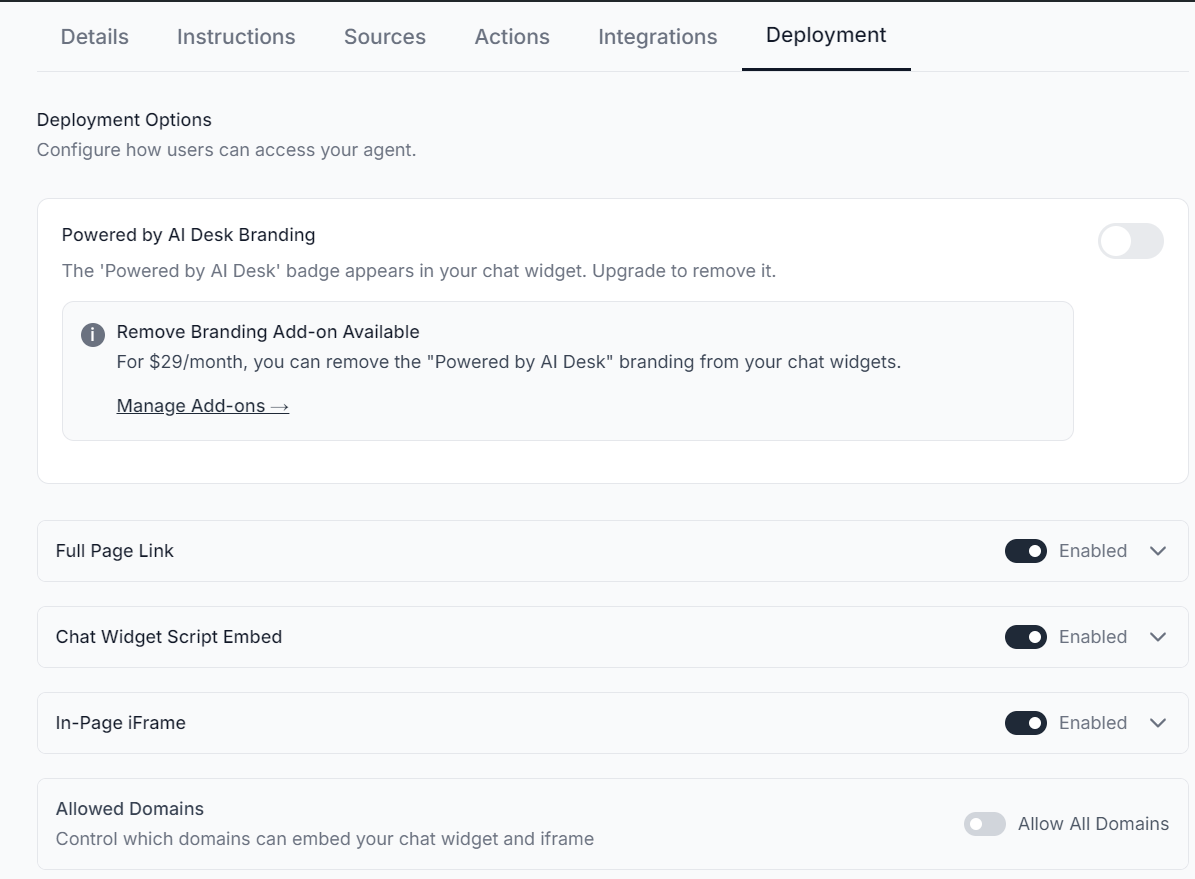Viewport: 1195px width, 879px height.
Task: Click the Powered by AI Desk Branding card
Action: pyautogui.click(x=612, y=340)
